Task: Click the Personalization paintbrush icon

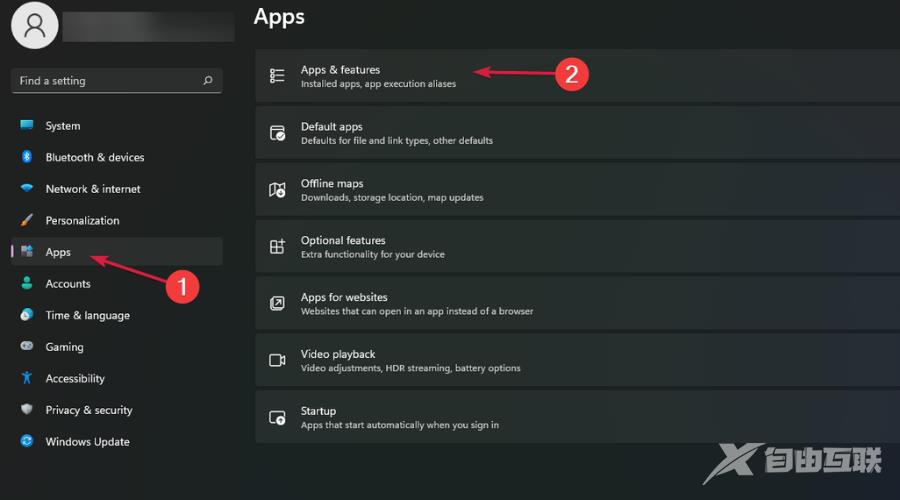Action: (26, 220)
